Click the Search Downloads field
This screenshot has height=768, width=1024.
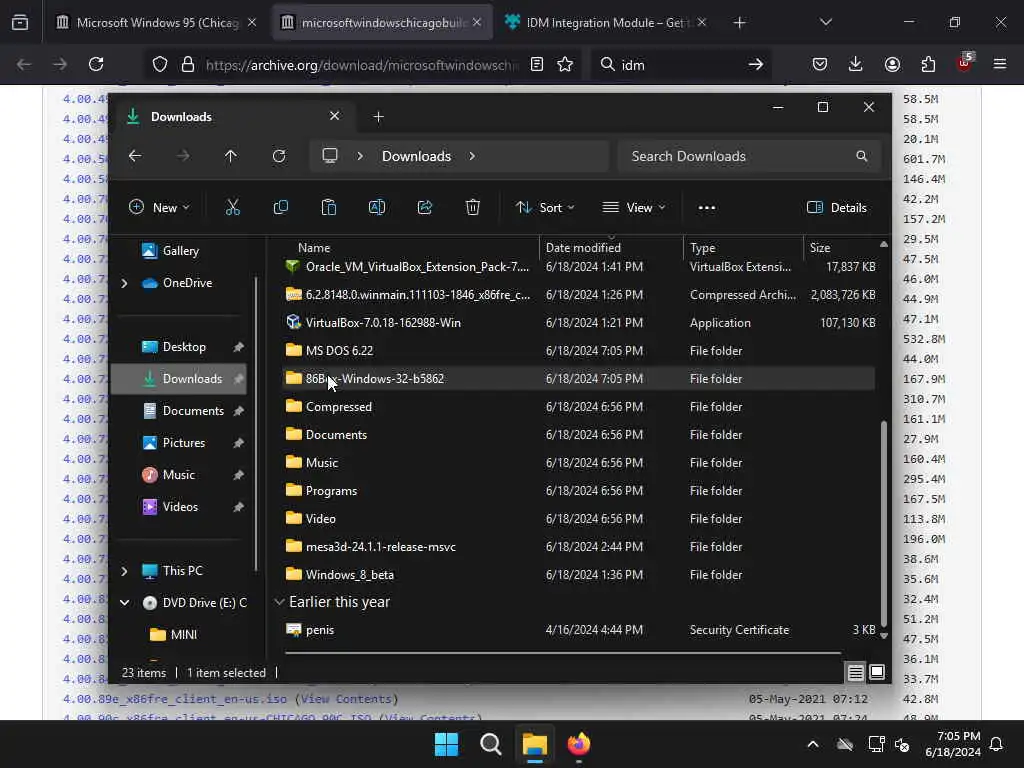click(x=749, y=156)
